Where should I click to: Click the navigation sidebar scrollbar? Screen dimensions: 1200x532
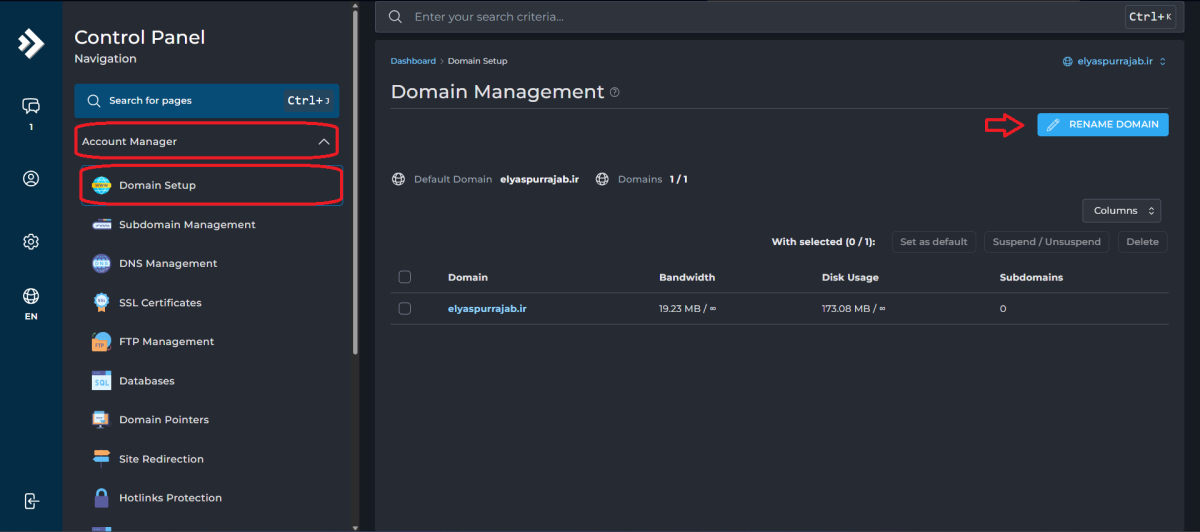[355, 180]
